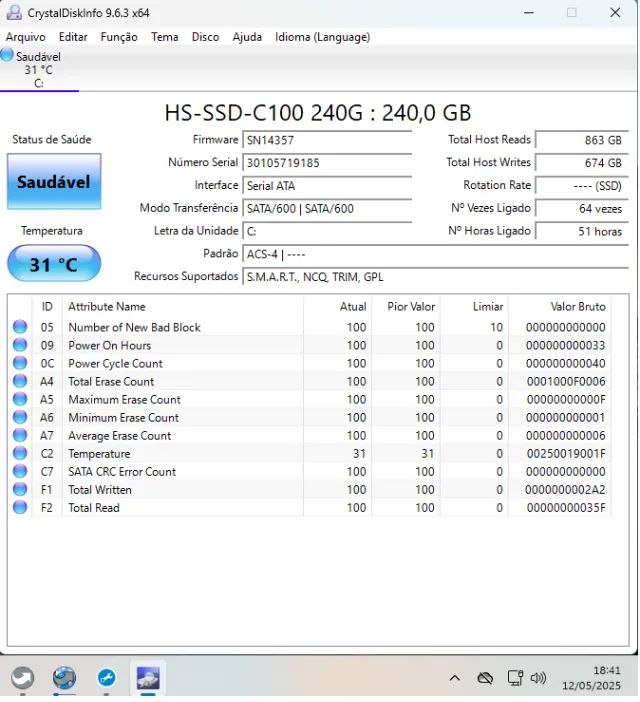Click the Letra da Unidade field C:
Screen dimensions: 640x702
coord(327,231)
